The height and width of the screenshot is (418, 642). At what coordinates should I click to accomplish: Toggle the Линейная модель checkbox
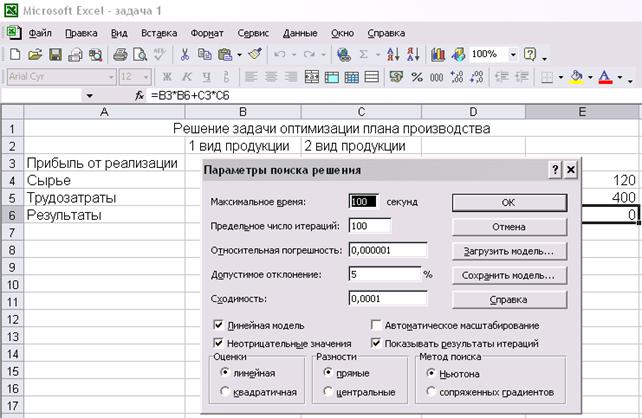point(220,326)
